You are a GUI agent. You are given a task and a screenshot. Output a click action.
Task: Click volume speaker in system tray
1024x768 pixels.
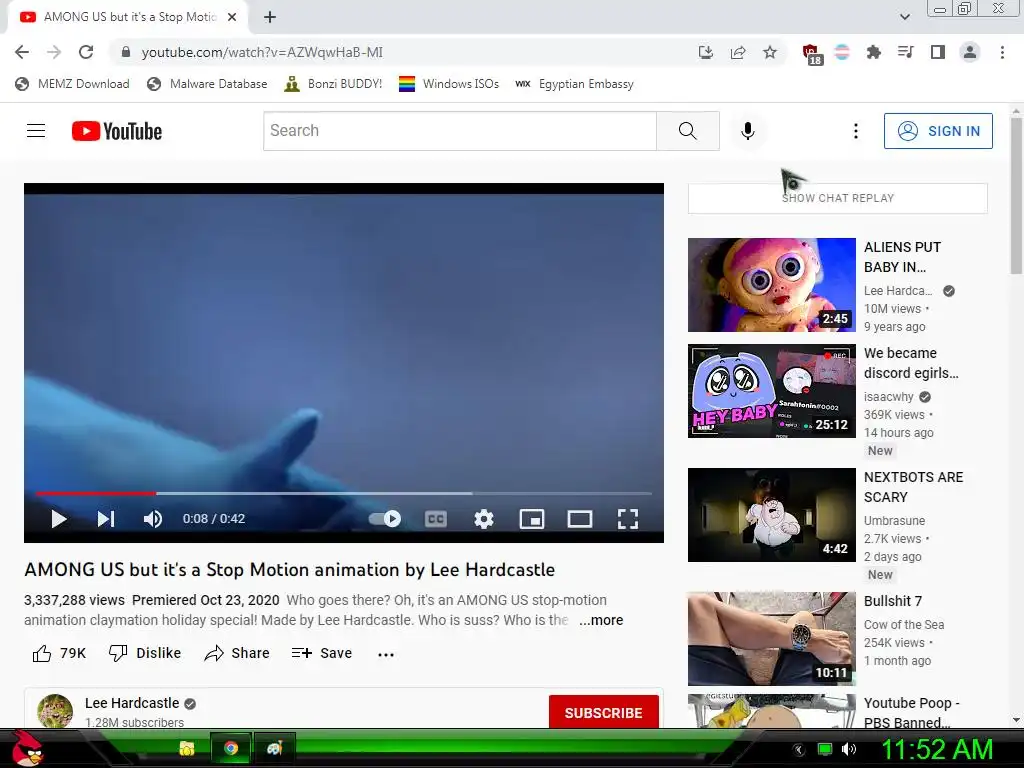click(x=849, y=749)
